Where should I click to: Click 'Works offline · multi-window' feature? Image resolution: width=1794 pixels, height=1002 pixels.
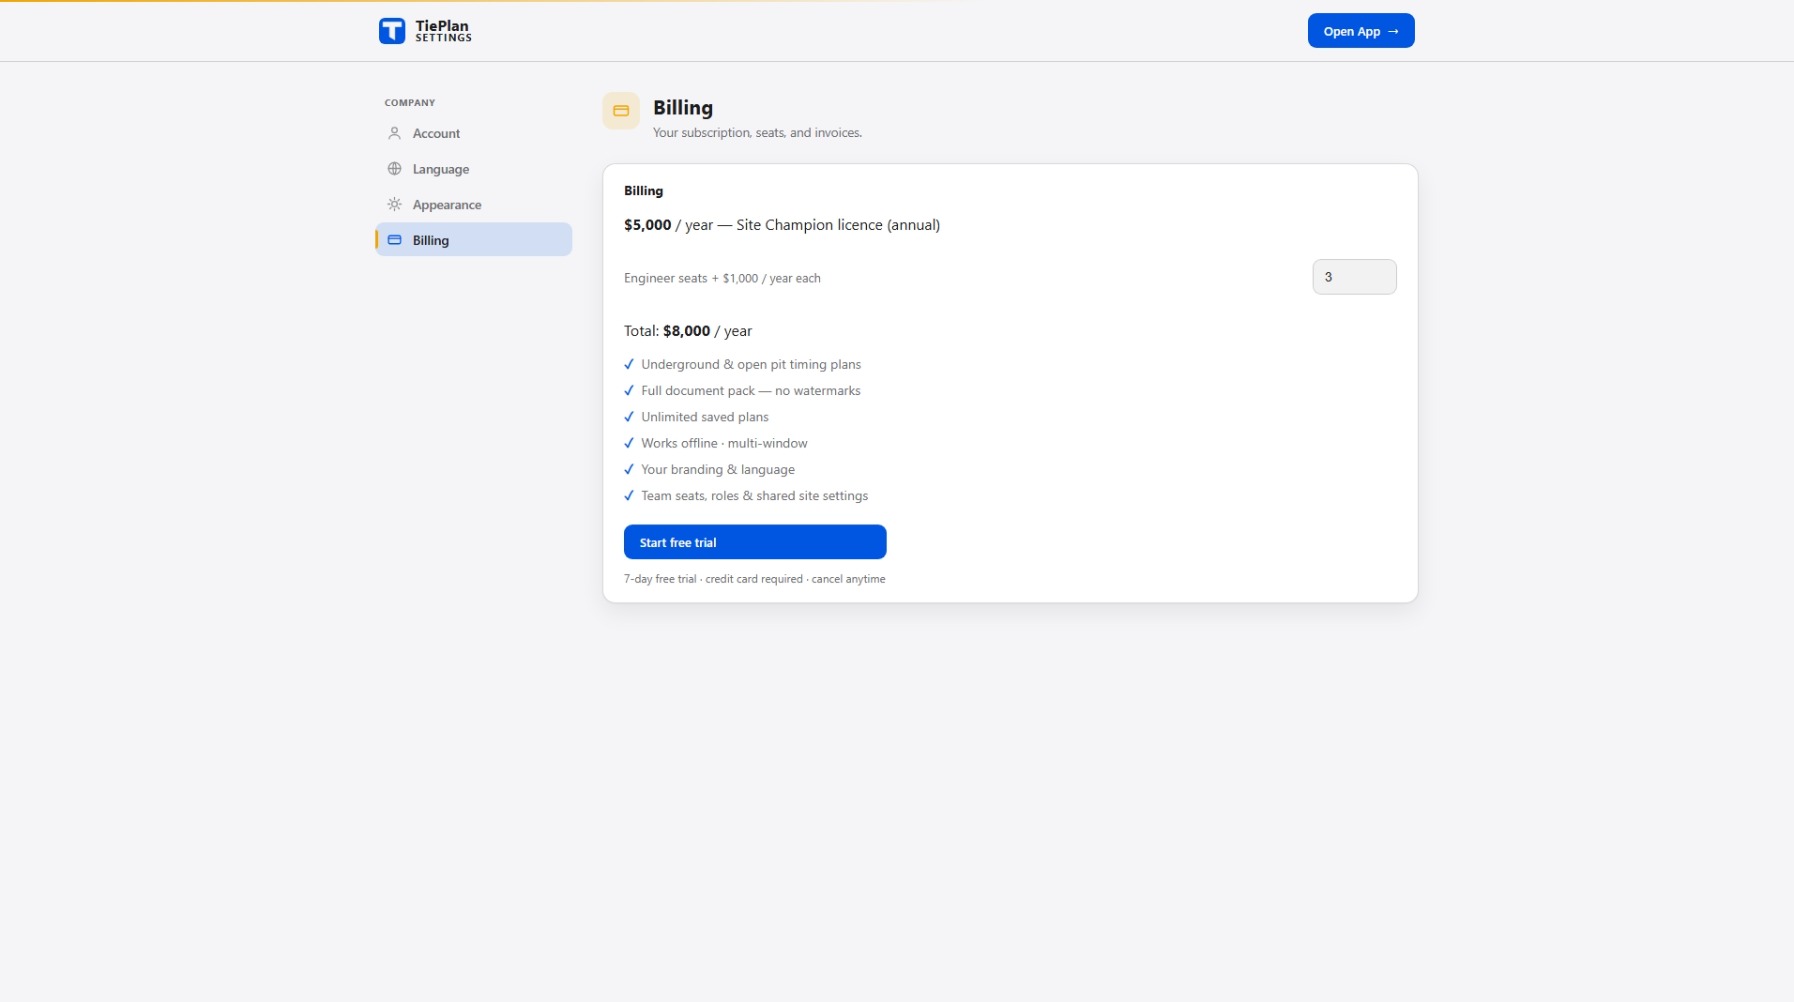tap(724, 443)
